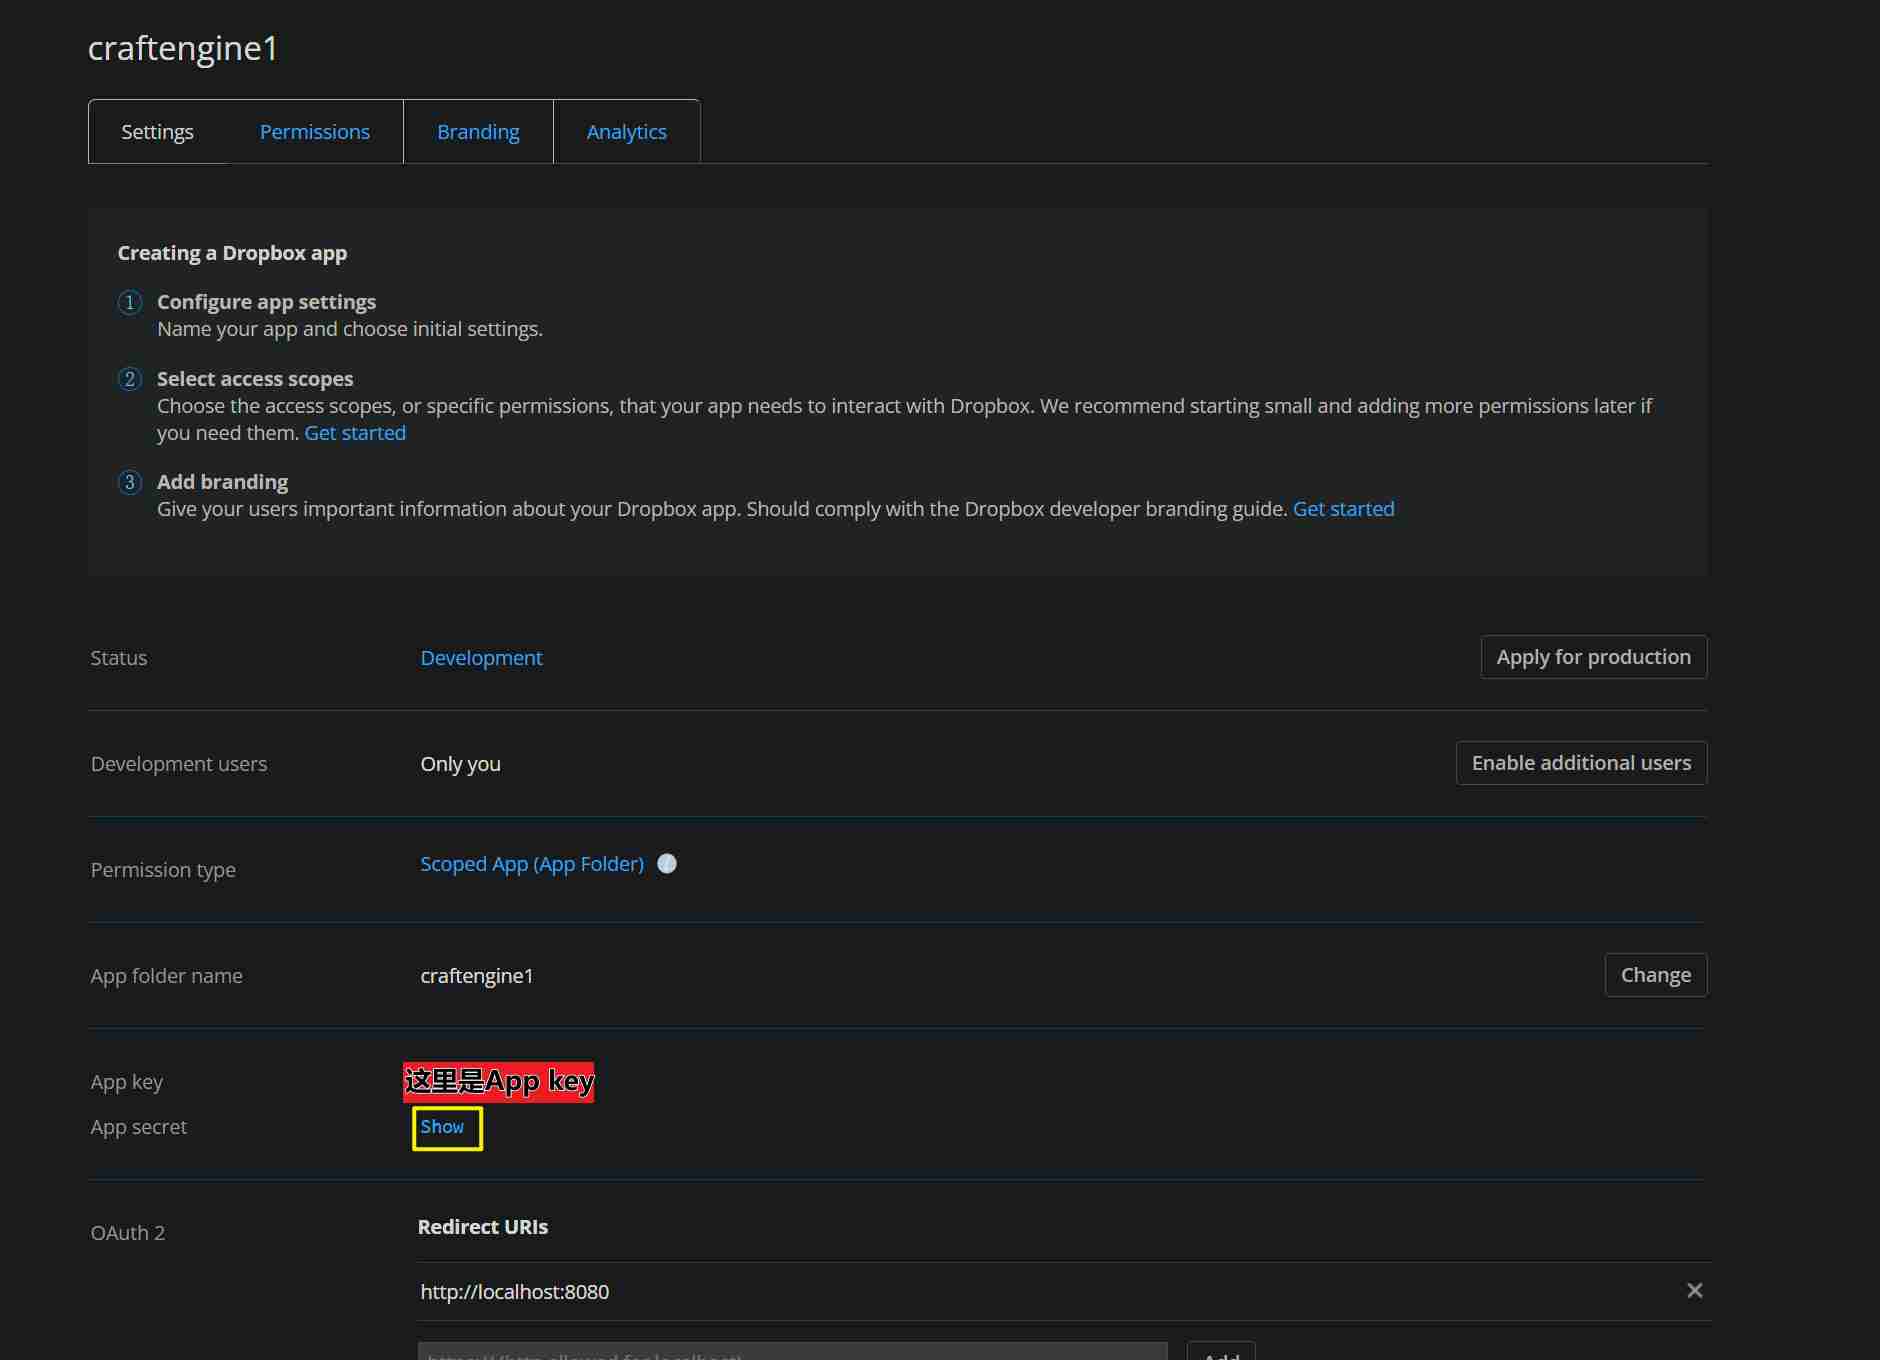
Task: Focus the new redirect URI input field
Action: point(792,1352)
